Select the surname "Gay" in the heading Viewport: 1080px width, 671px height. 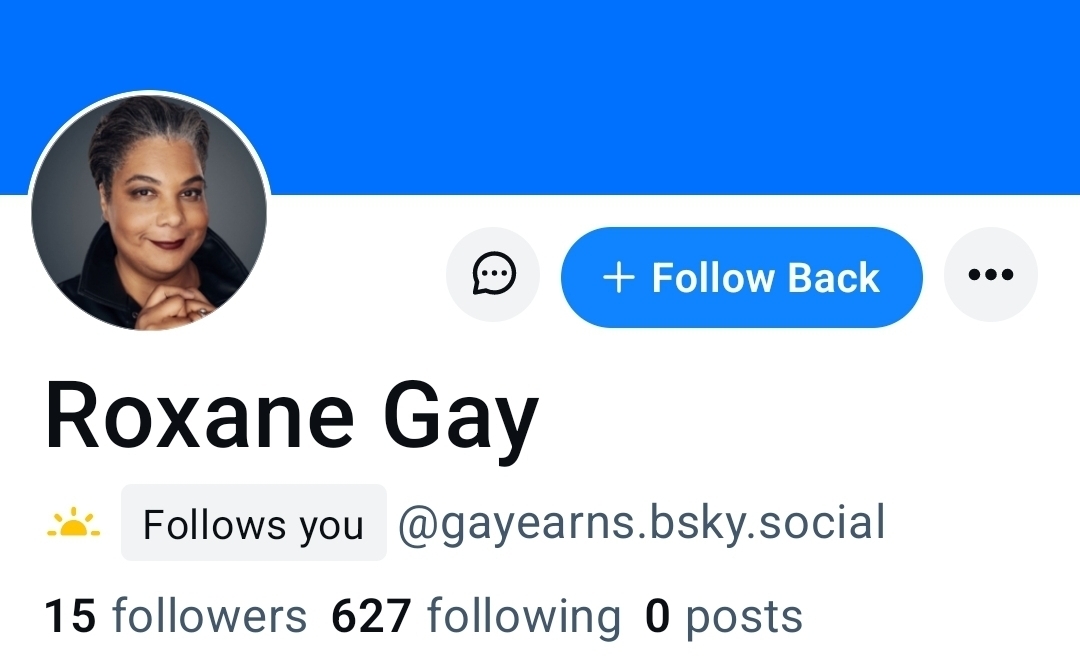click(461, 420)
